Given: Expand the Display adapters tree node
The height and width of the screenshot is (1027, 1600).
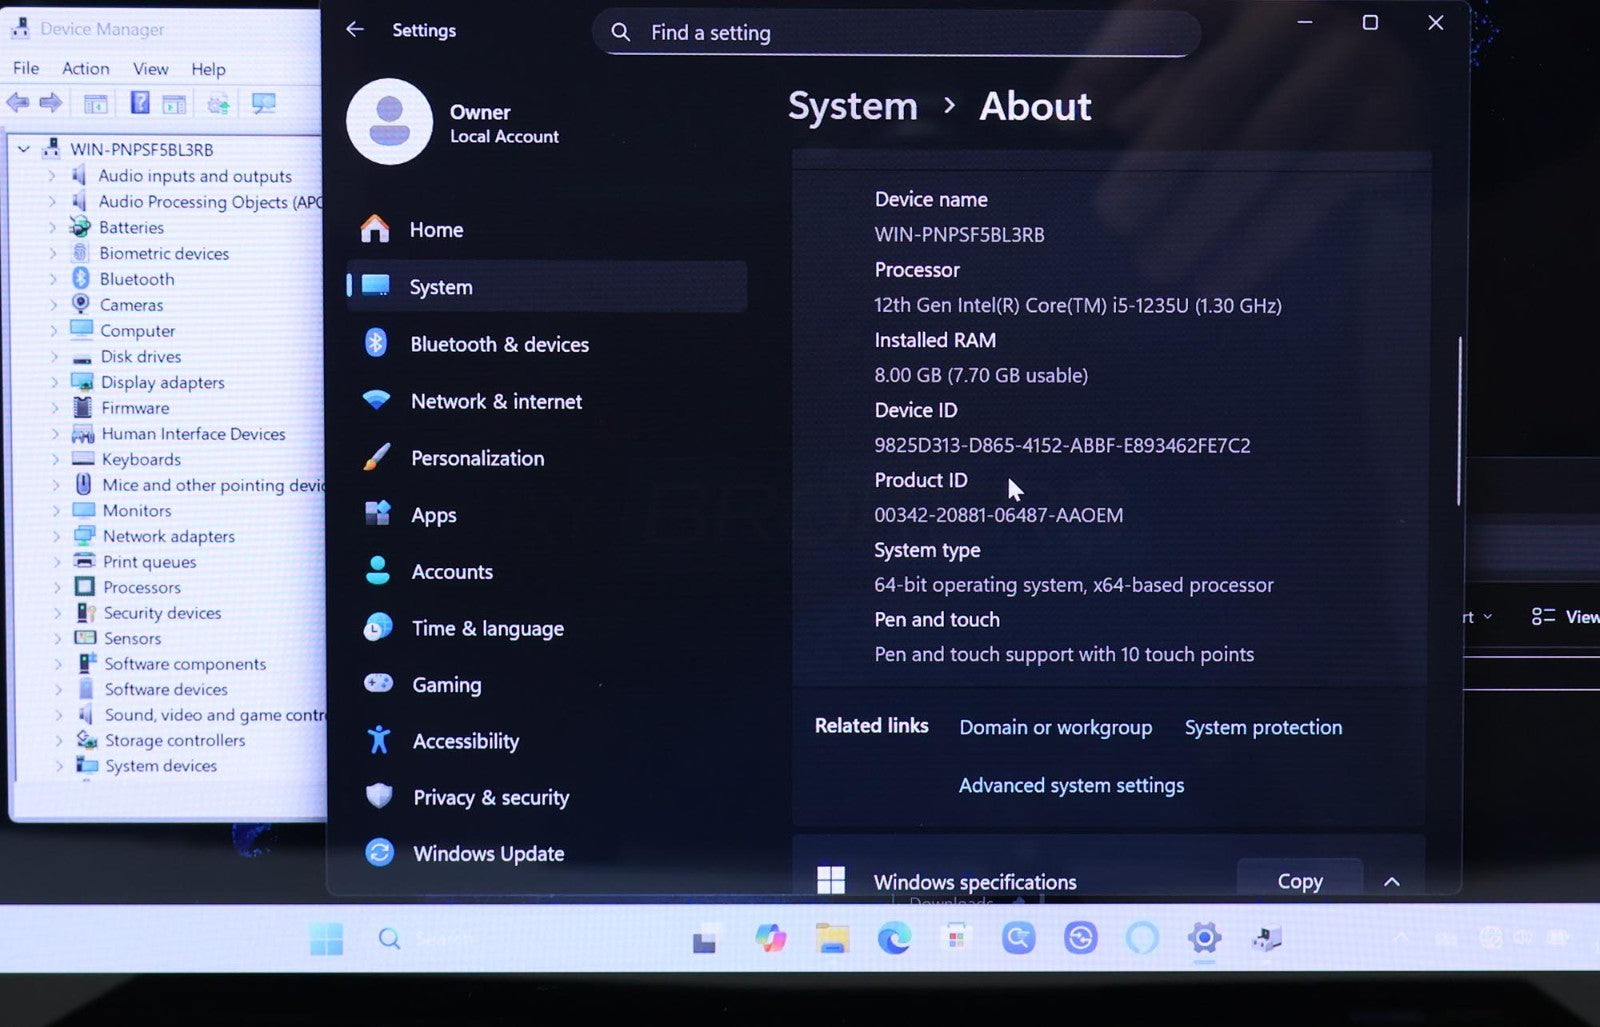Looking at the screenshot, I should tap(54, 382).
